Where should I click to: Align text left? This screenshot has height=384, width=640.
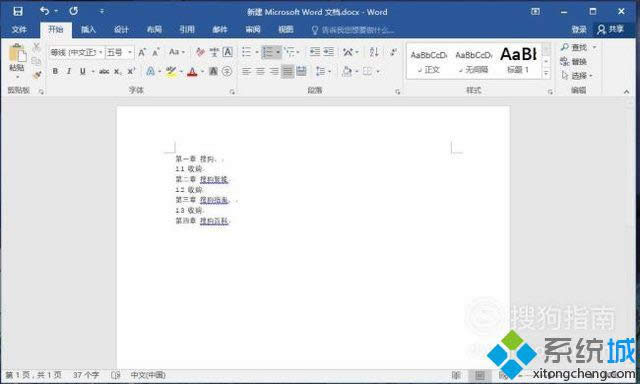point(246,71)
